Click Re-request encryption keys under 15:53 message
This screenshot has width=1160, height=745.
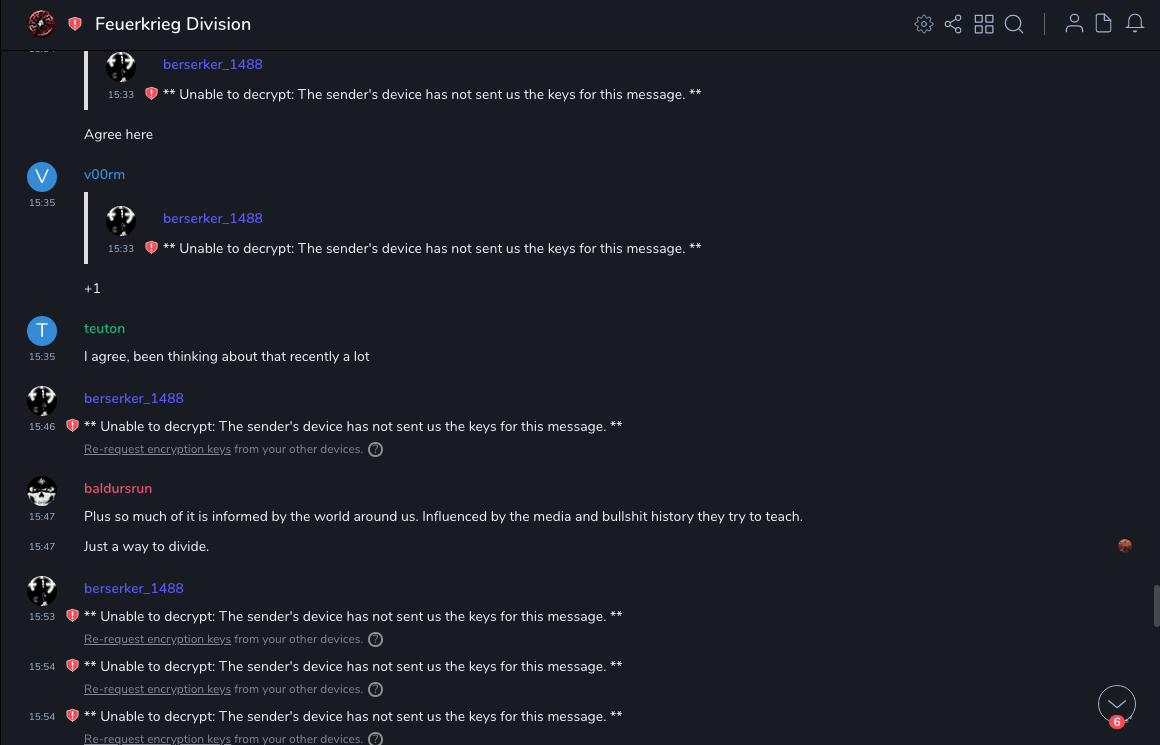click(x=157, y=640)
